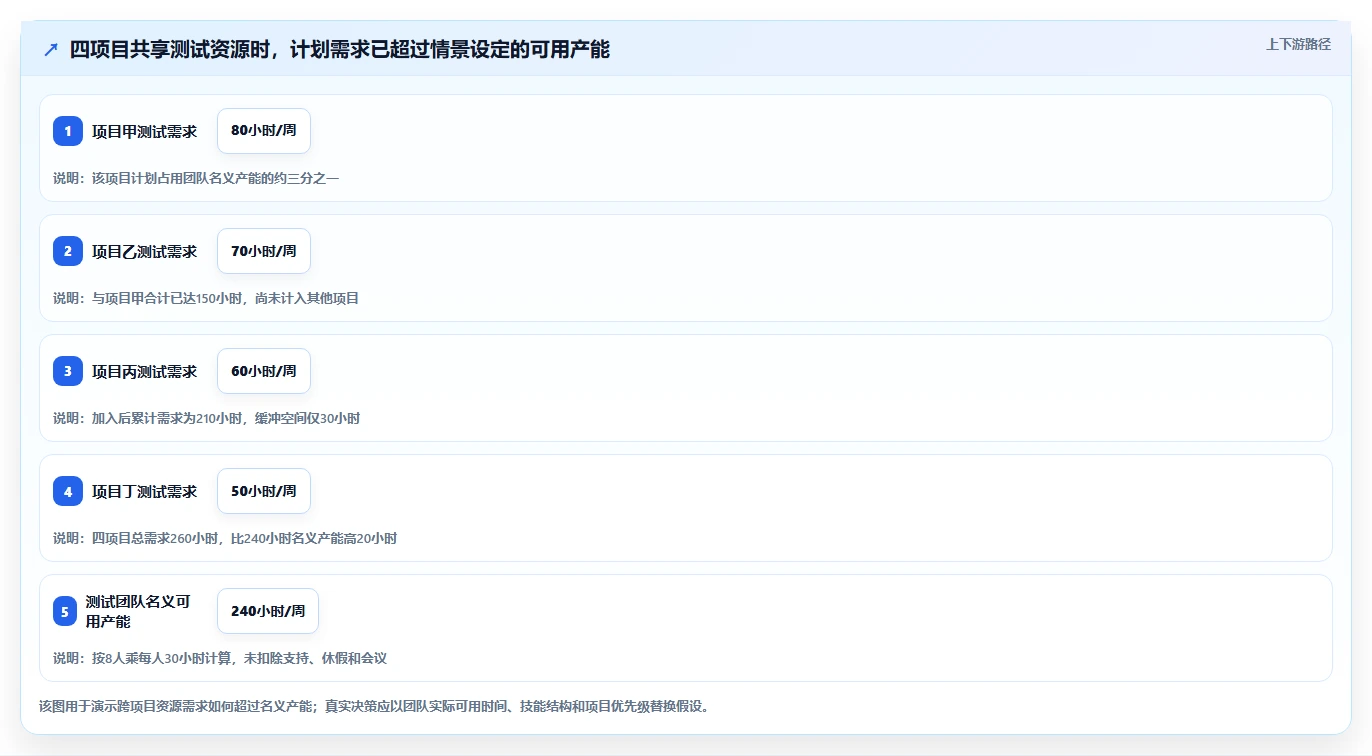This screenshot has width=1372, height=756.
Task: Click the arrow icon beside the title
Action: [x=51, y=50]
